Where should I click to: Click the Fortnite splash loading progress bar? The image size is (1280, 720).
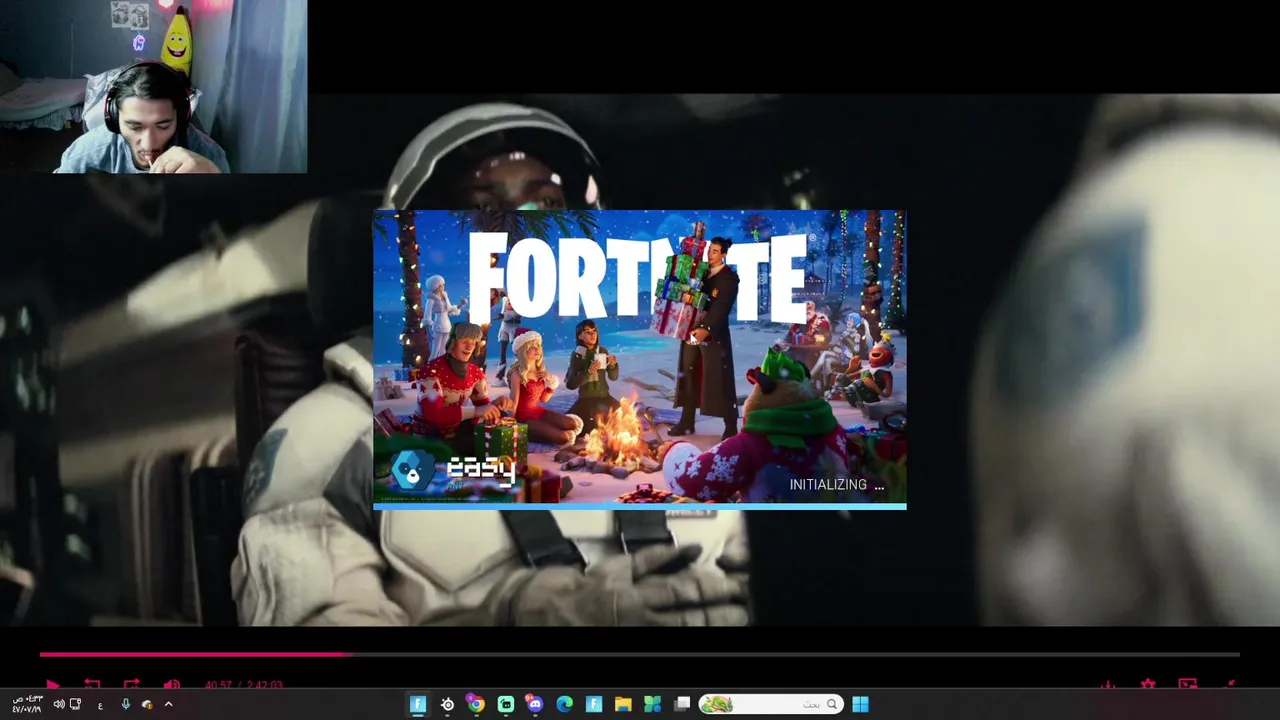click(x=640, y=507)
